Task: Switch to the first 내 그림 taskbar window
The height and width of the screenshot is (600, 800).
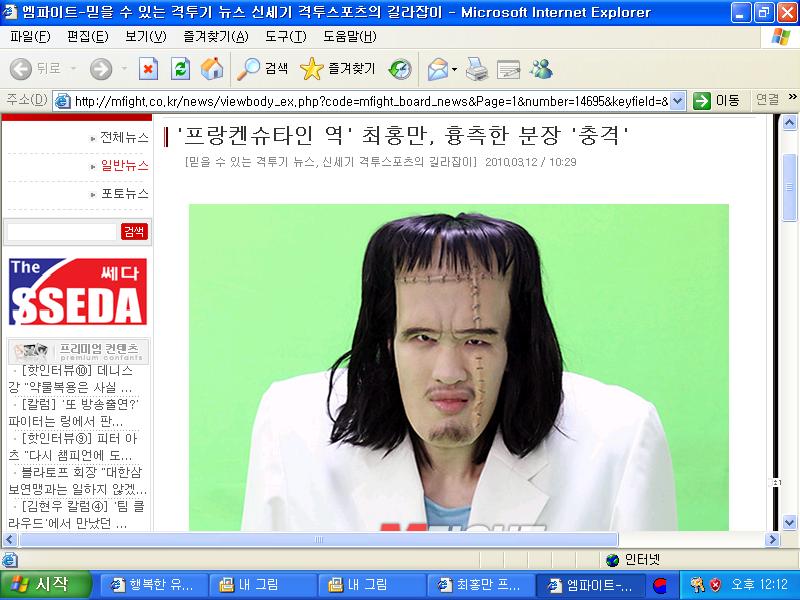Action: click(263, 585)
